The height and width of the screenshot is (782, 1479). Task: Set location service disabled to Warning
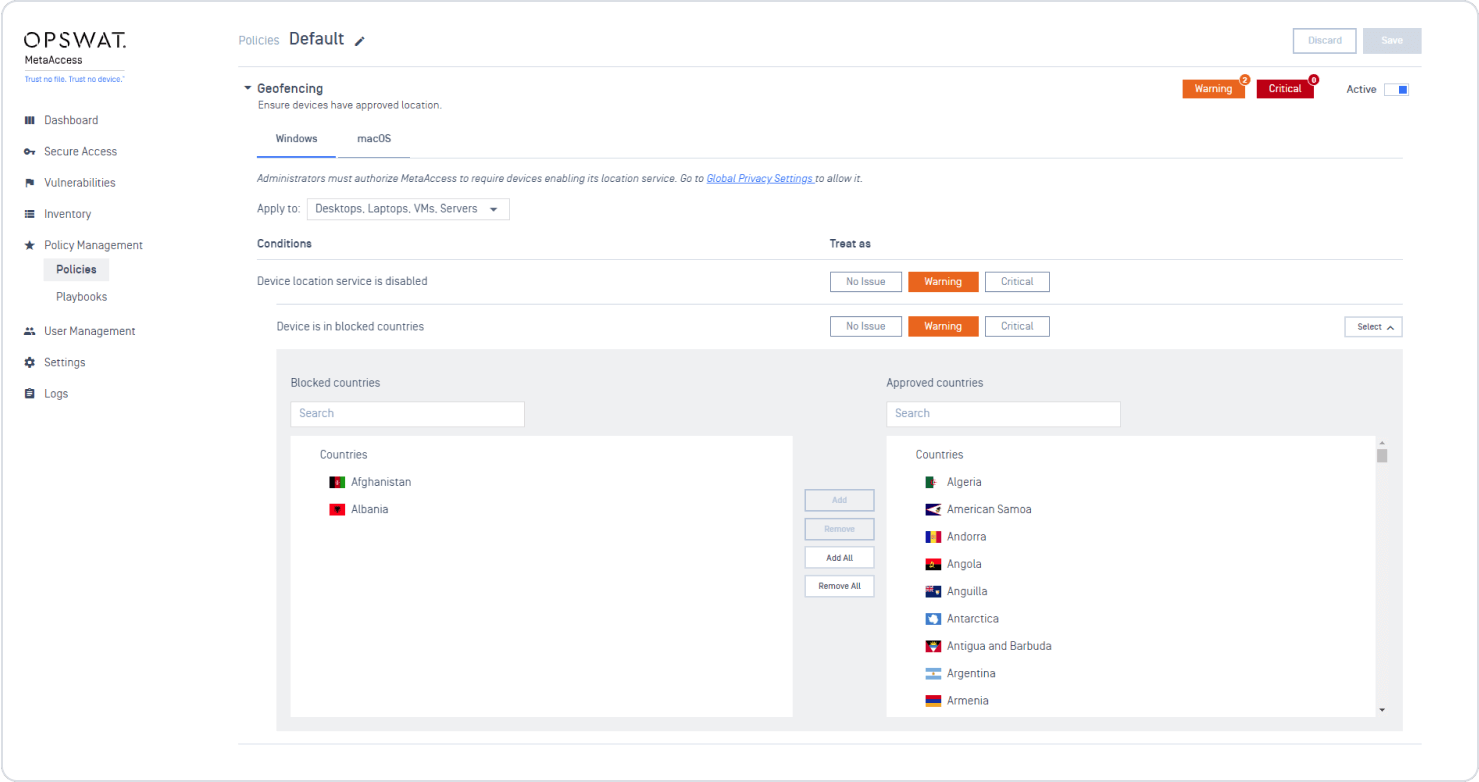click(x=943, y=282)
